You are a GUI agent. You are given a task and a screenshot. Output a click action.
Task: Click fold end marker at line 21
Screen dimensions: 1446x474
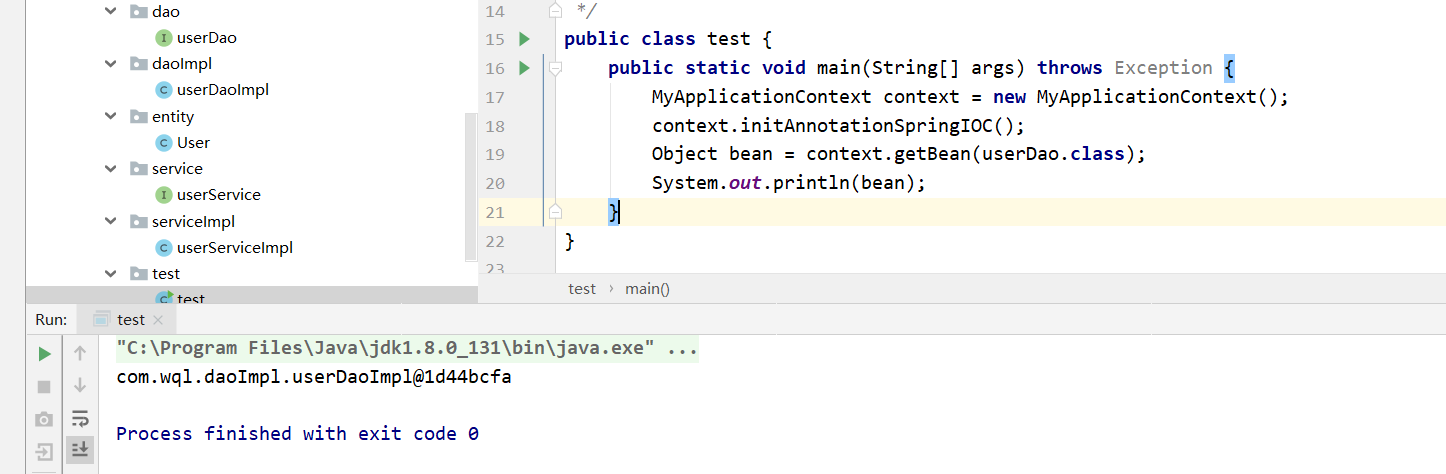click(555, 212)
